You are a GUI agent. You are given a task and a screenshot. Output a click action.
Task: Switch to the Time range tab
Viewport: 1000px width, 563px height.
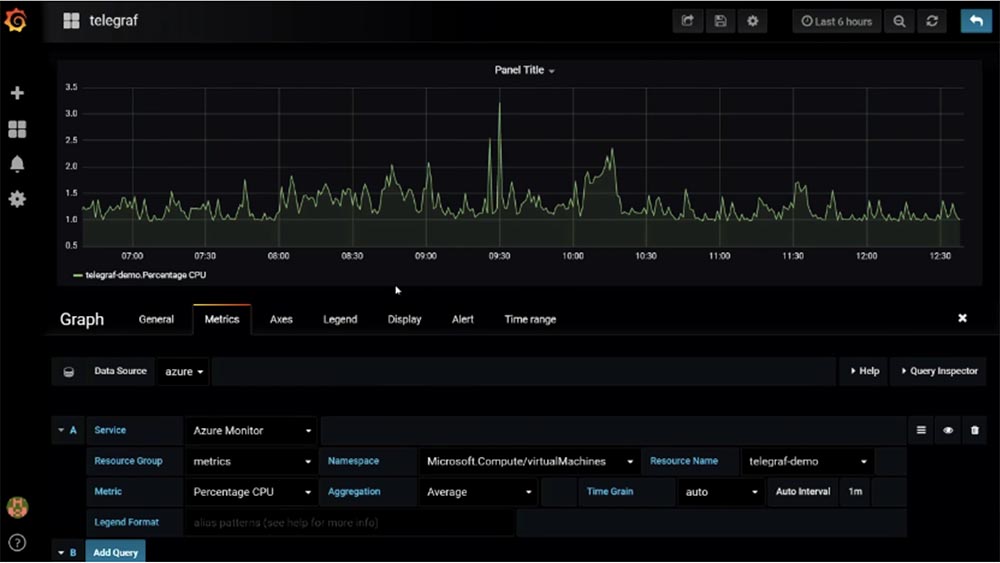pos(530,319)
